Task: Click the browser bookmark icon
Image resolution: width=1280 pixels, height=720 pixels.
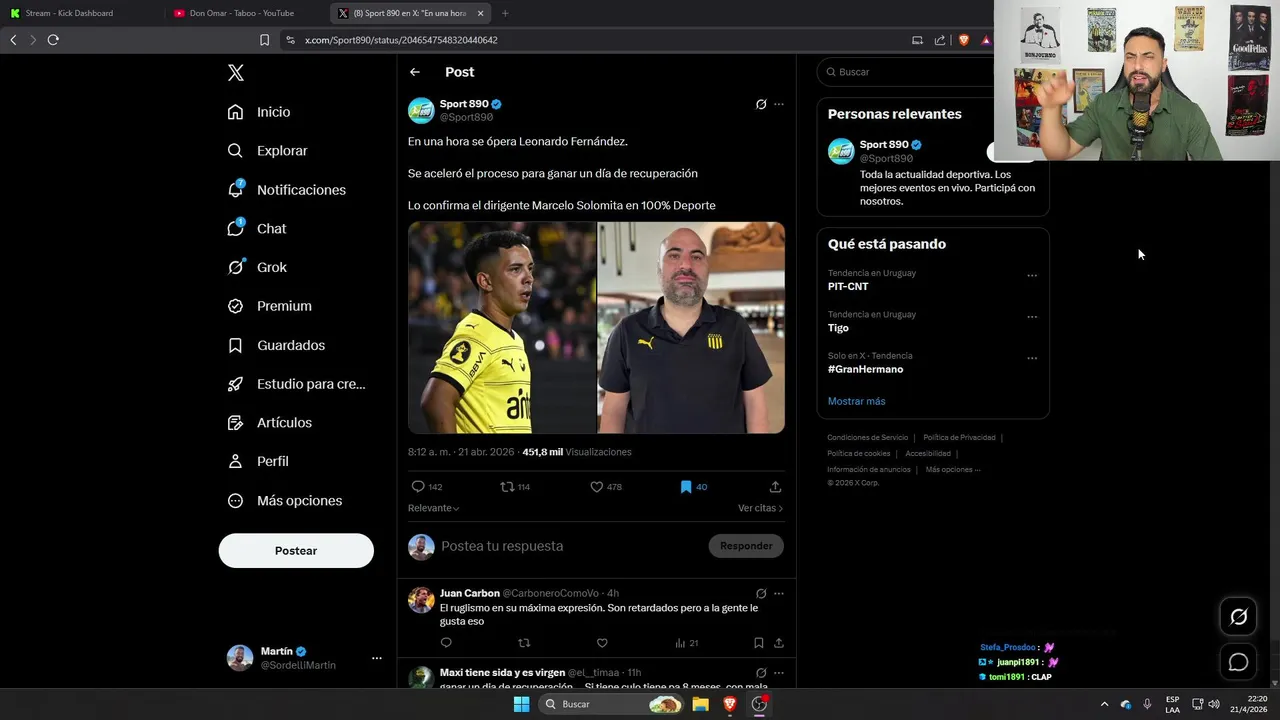Action: click(x=264, y=40)
